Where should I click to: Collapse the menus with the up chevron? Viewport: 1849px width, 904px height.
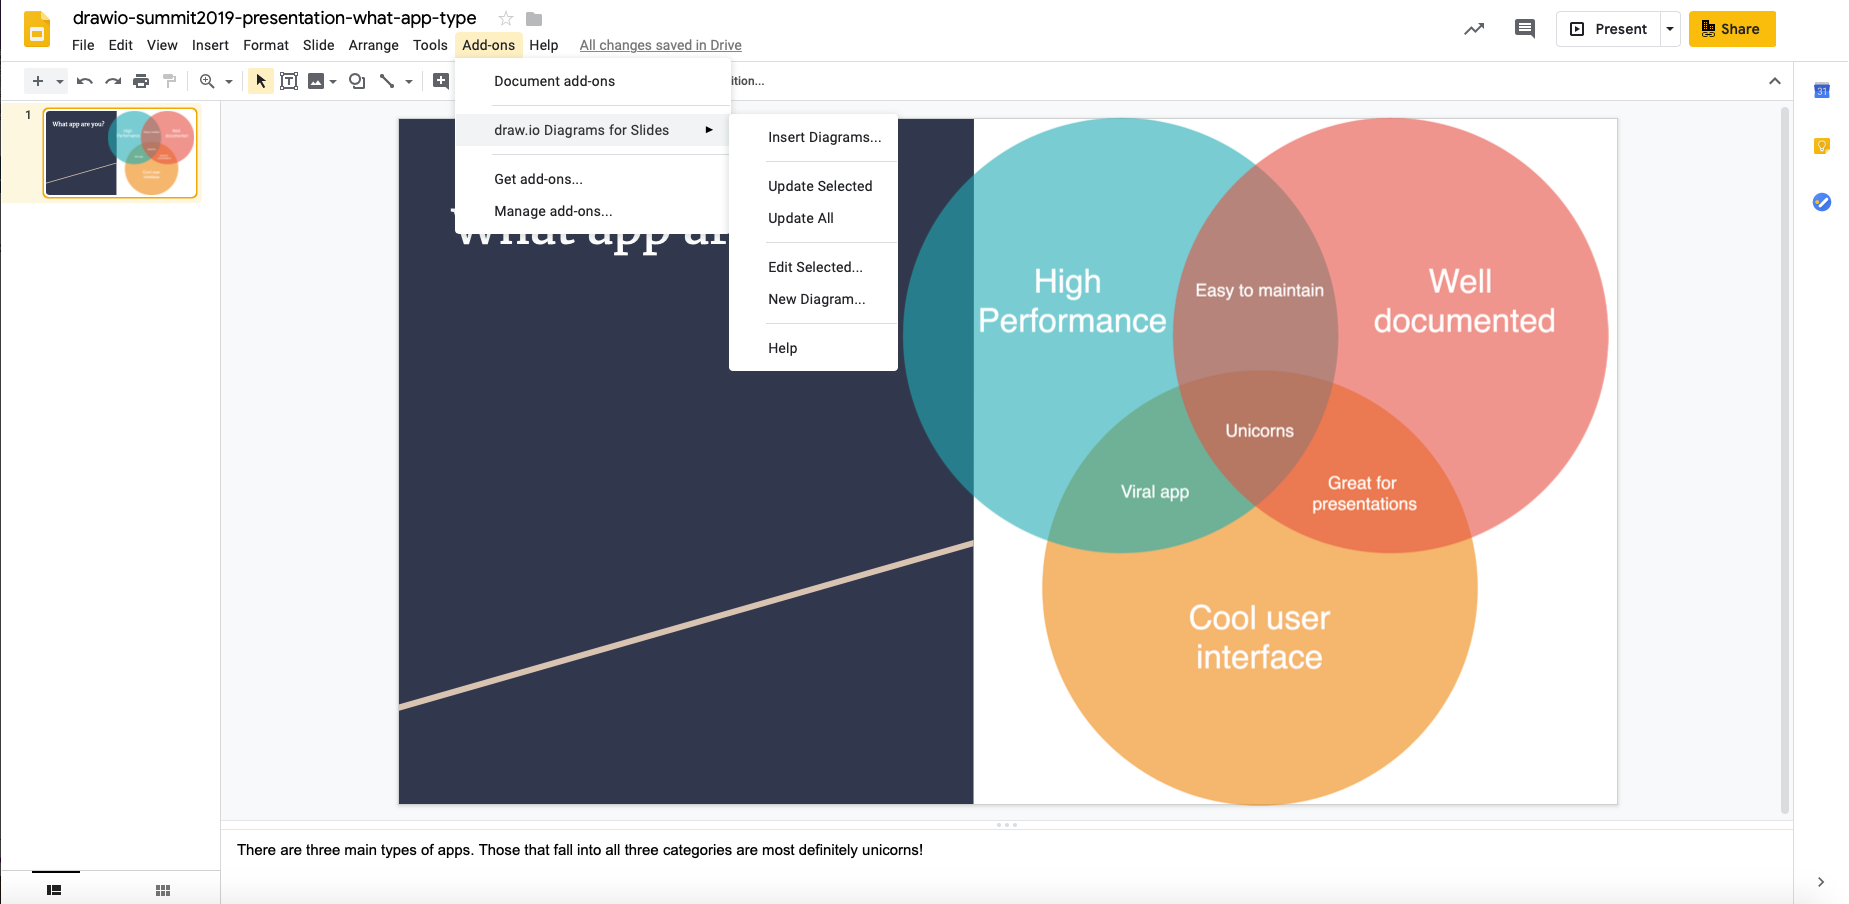pyautogui.click(x=1775, y=81)
